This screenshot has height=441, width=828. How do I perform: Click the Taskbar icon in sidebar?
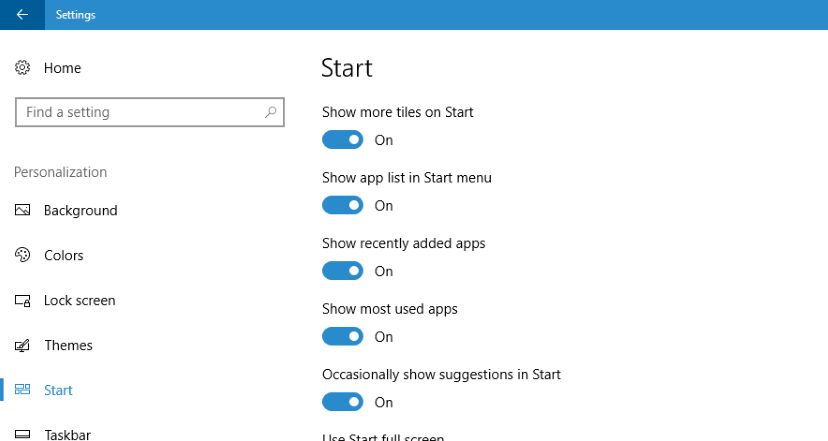click(22, 435)
